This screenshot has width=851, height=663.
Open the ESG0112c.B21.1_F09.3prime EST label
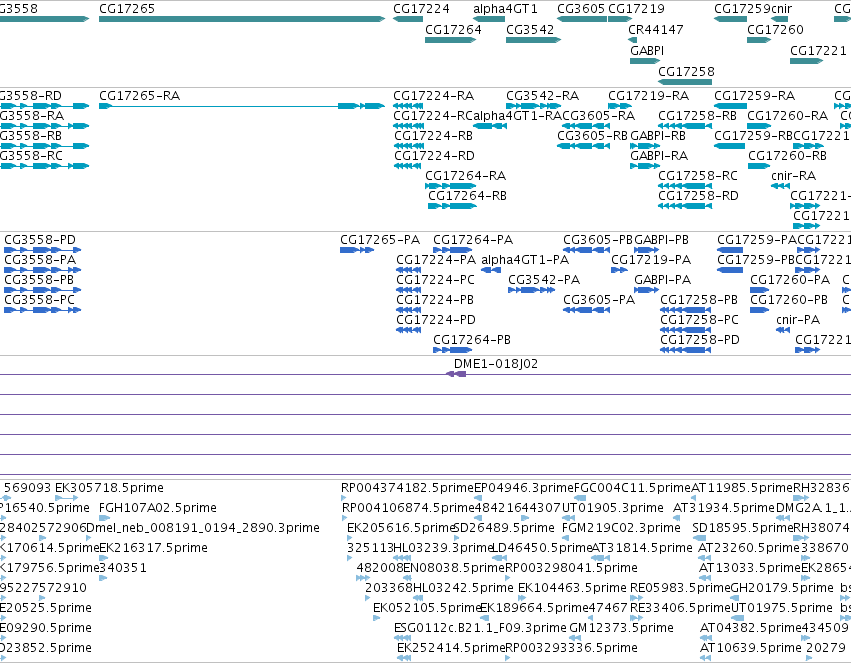[480, 628]
